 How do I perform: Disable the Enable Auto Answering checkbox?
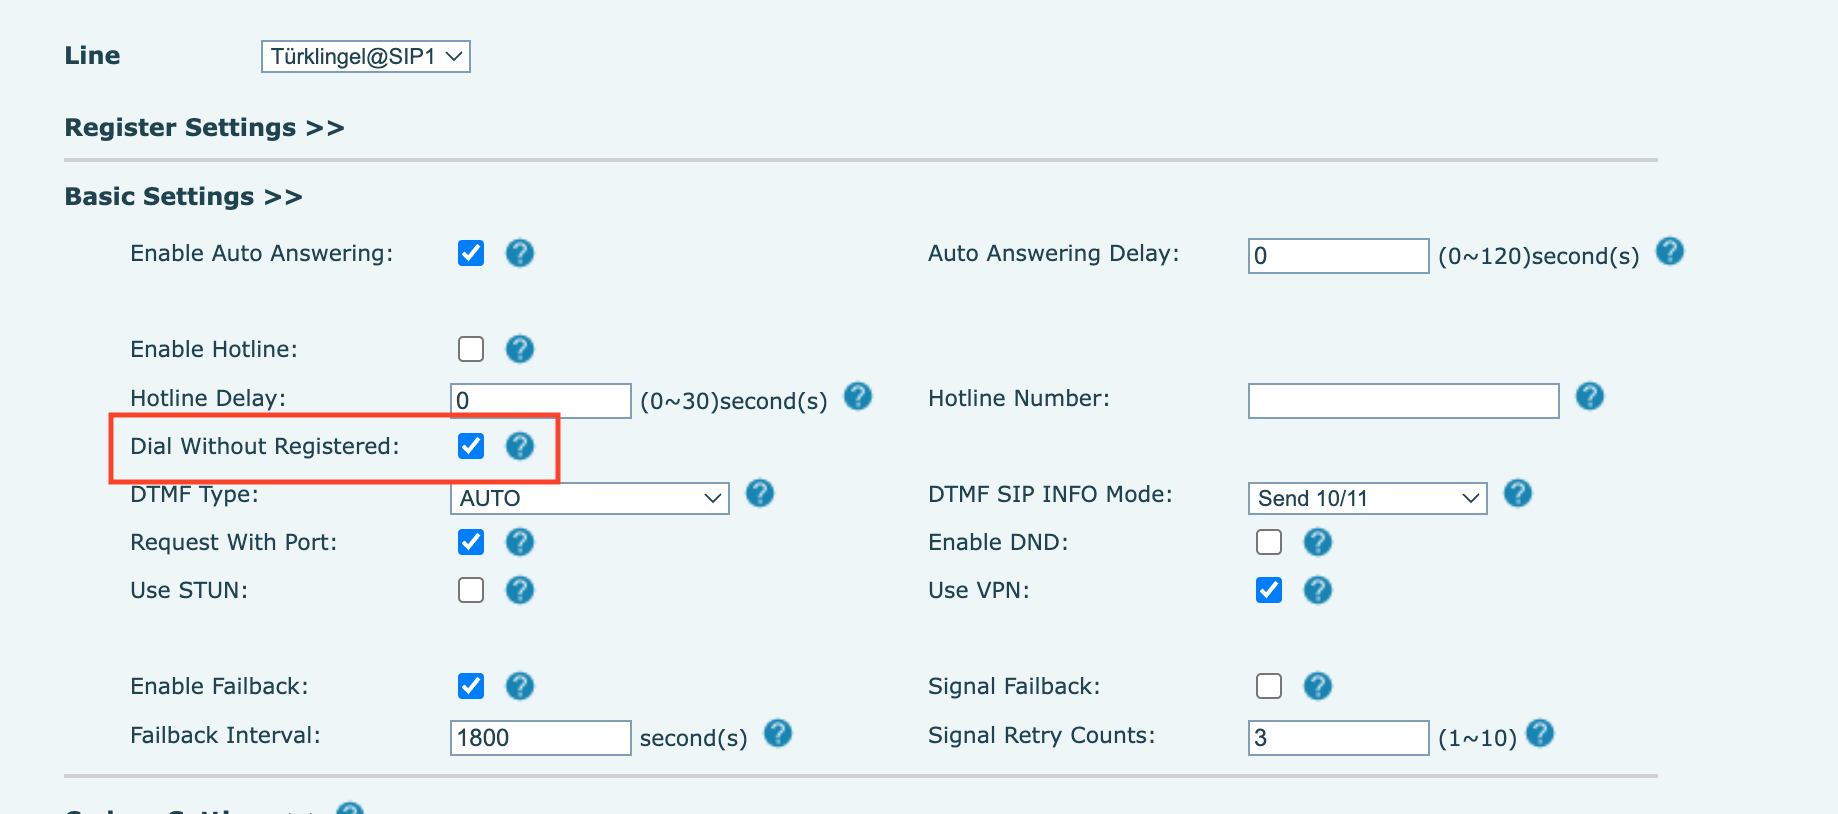[x=471, y=253]
